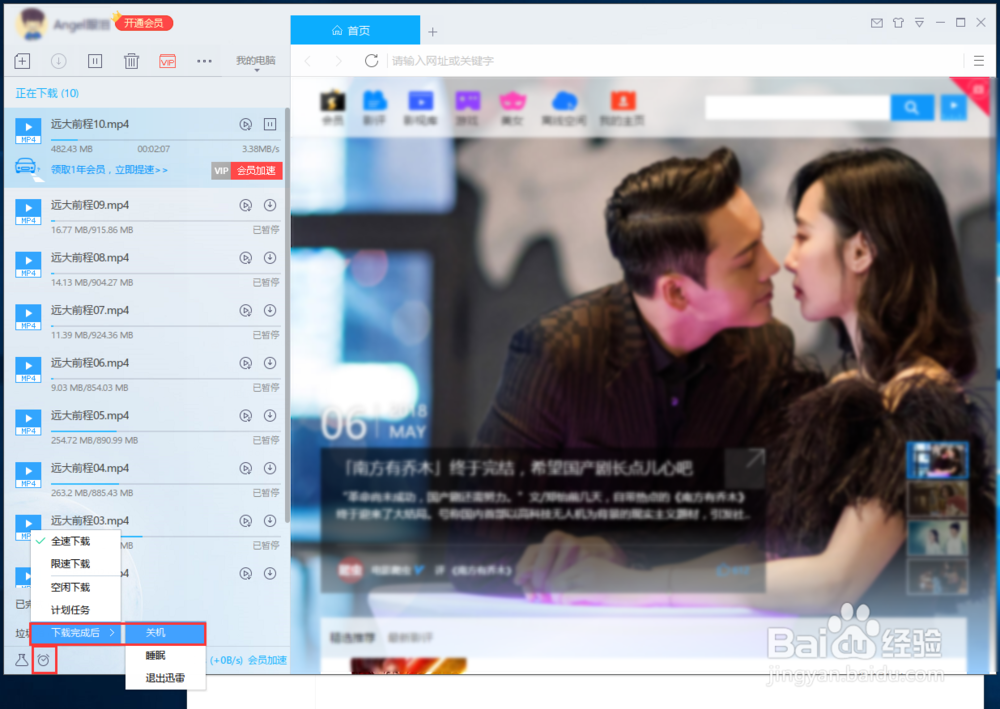Click the pause toolbar icon
This screenshot has height=709, width=1000.
[95, 61]
